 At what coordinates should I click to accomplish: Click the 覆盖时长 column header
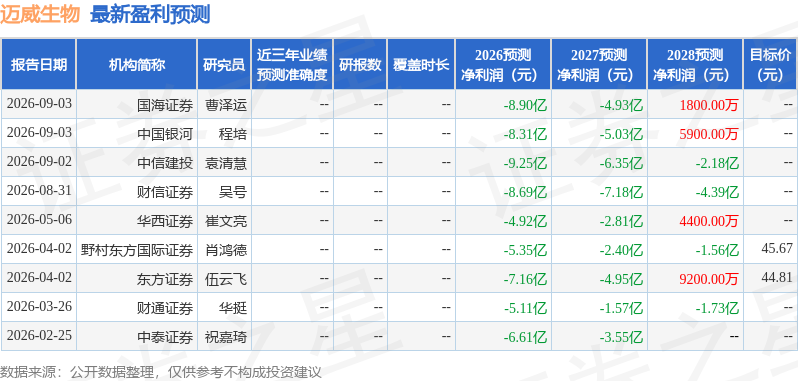(x=421, y=65)
